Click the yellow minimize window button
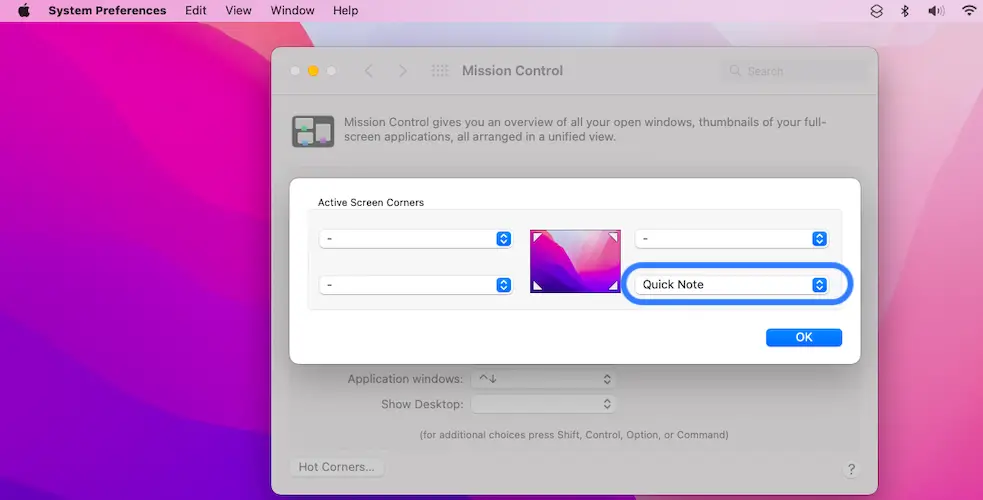The height and width of the screenshot is (500, 983). pyautogui.click(x=313, y=71)
